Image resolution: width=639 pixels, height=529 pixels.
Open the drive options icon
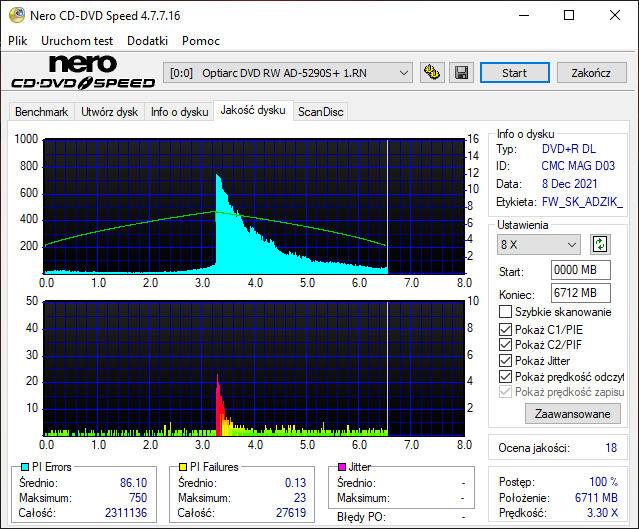coord(432,73)
